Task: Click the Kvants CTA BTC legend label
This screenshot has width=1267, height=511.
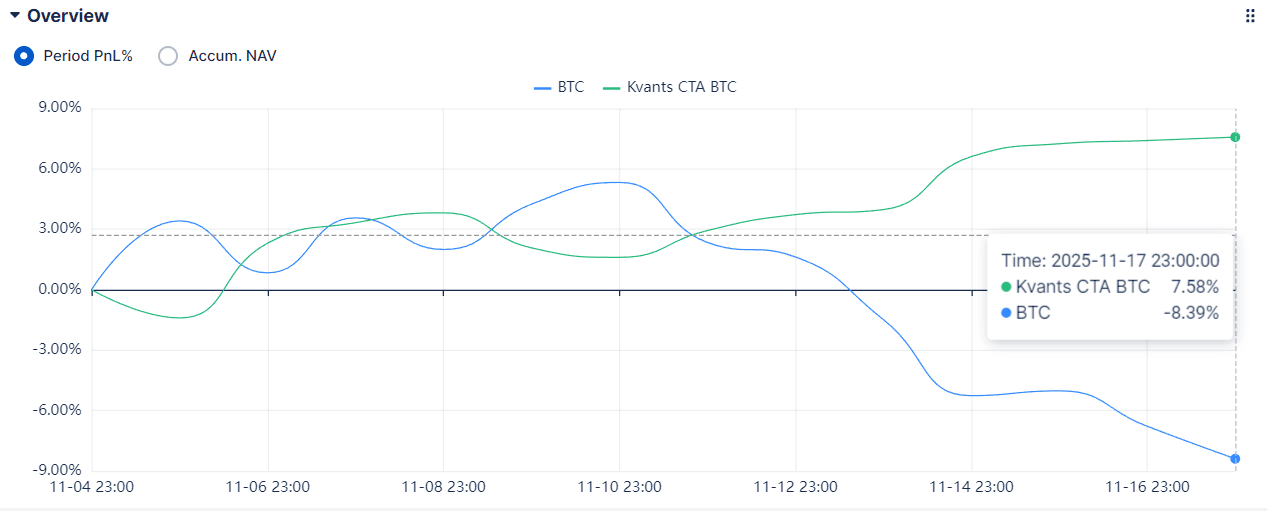Action: point(681,87)
